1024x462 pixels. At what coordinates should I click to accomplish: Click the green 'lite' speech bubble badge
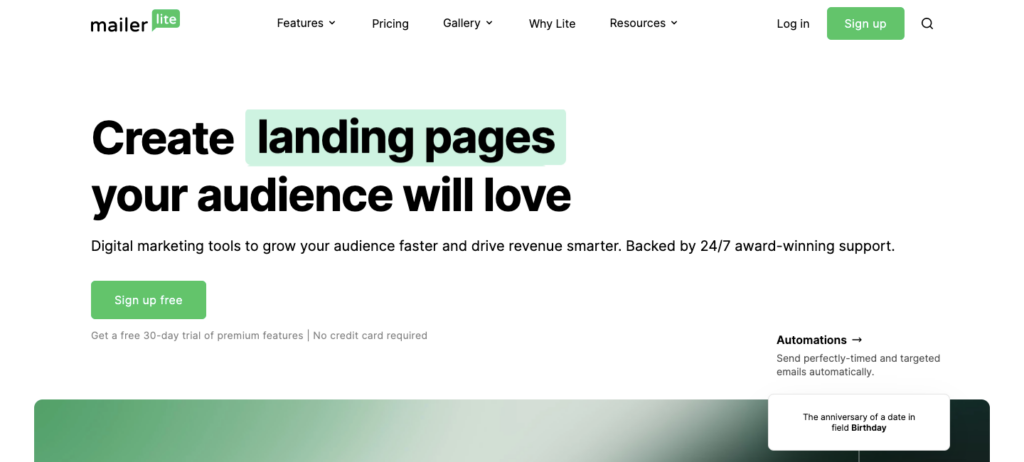point(166,18)
